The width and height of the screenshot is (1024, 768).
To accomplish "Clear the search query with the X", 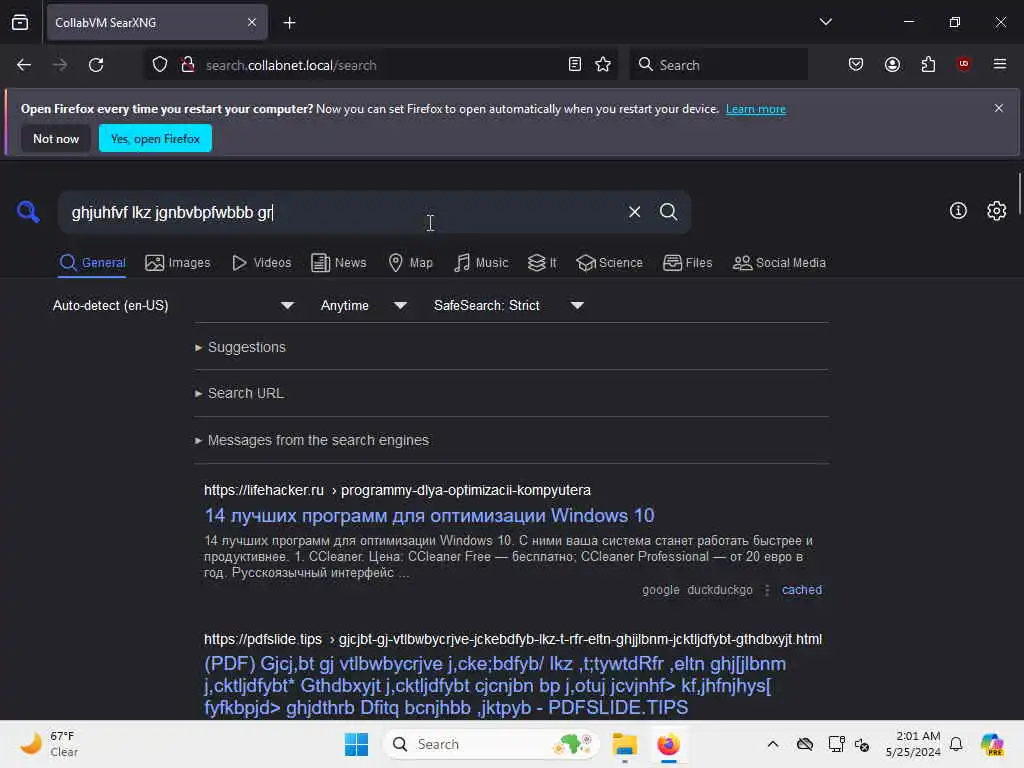I will [634, 212].
